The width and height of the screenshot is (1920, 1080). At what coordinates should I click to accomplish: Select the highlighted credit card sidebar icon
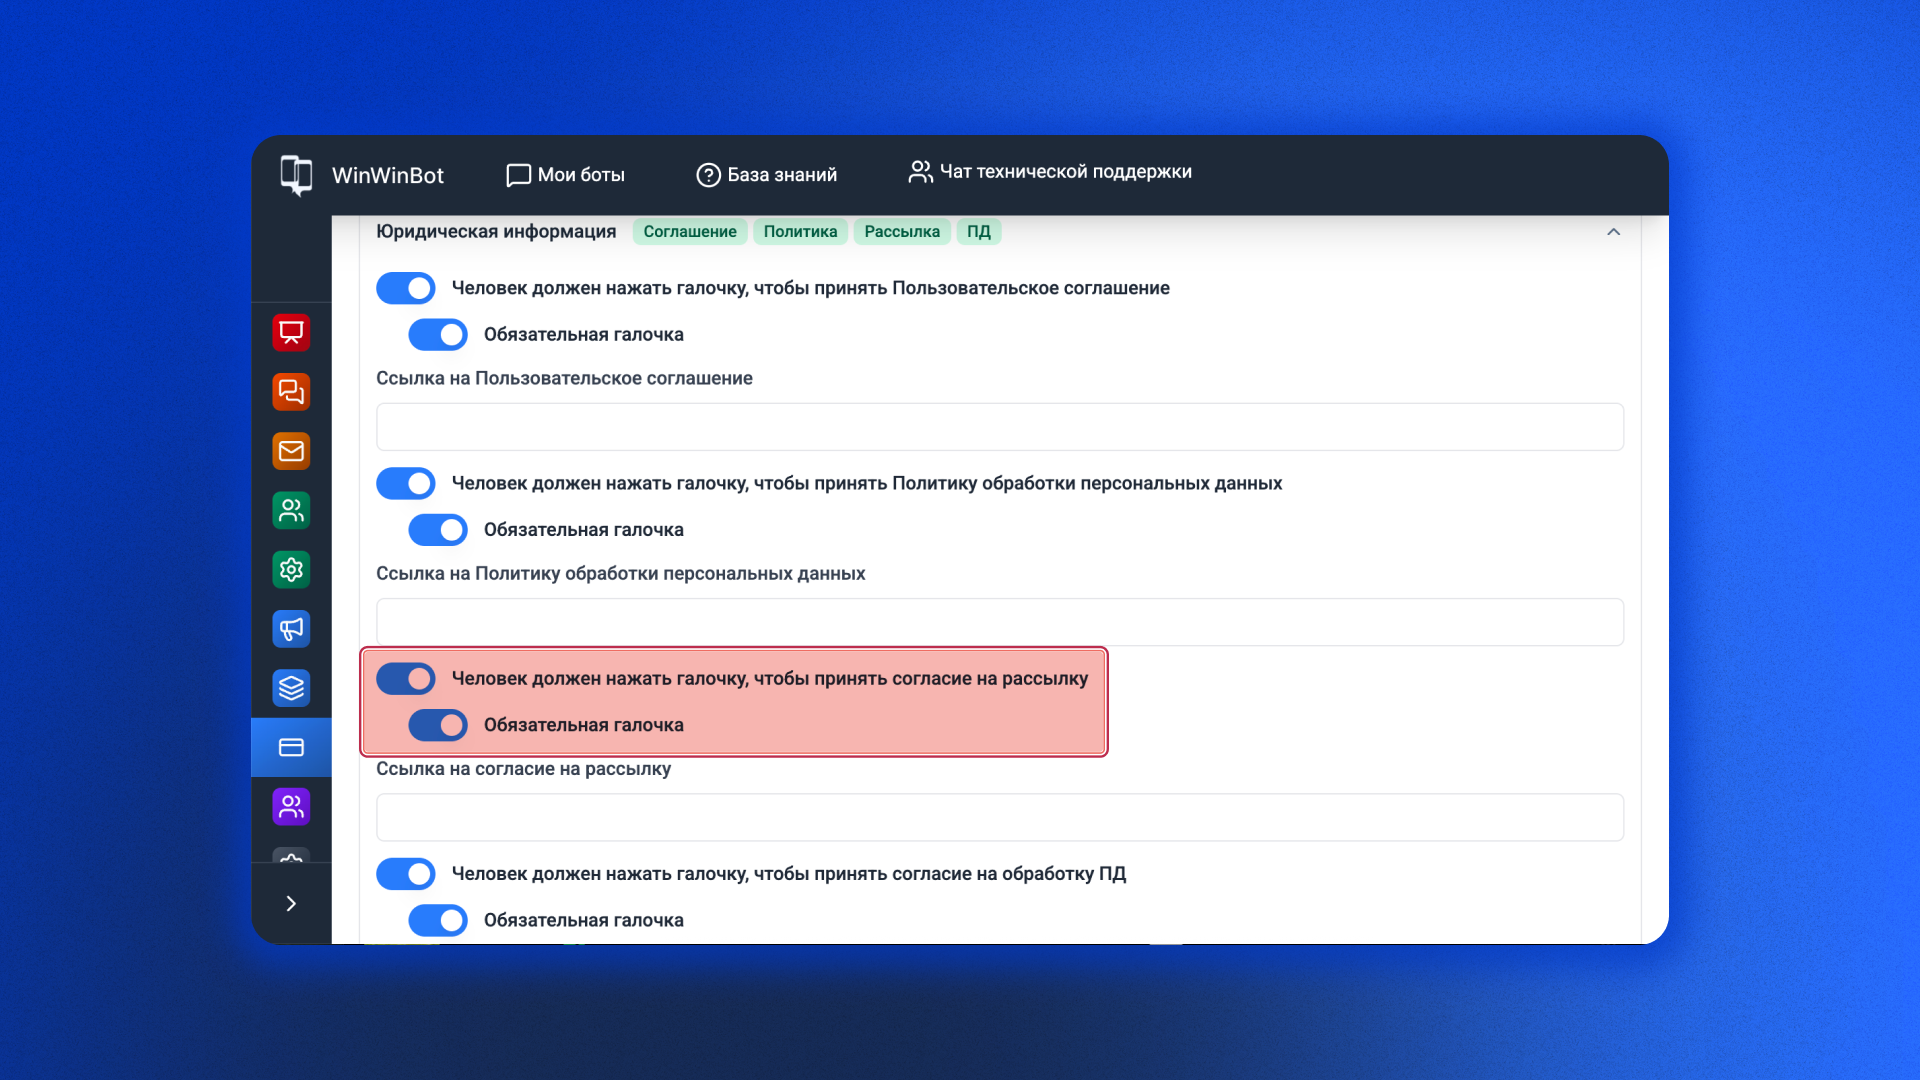(291, 747)
